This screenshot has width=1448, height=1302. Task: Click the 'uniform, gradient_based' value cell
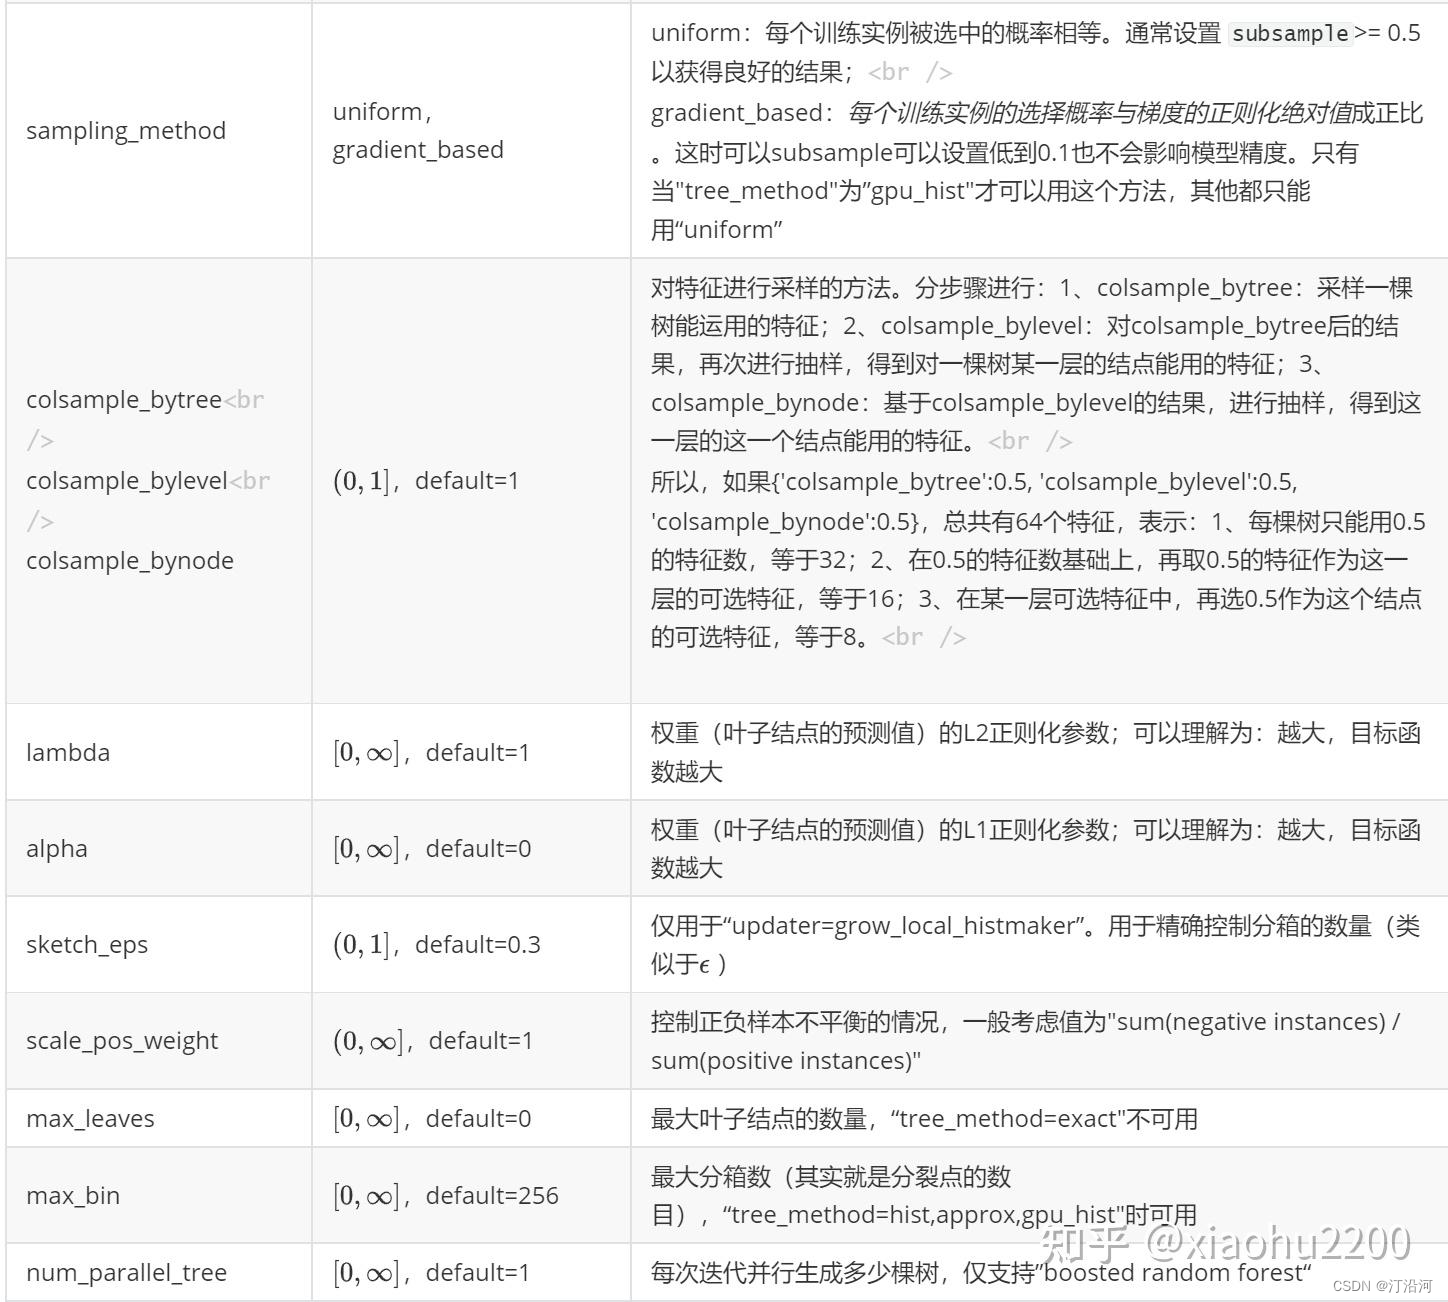point(471,130)
